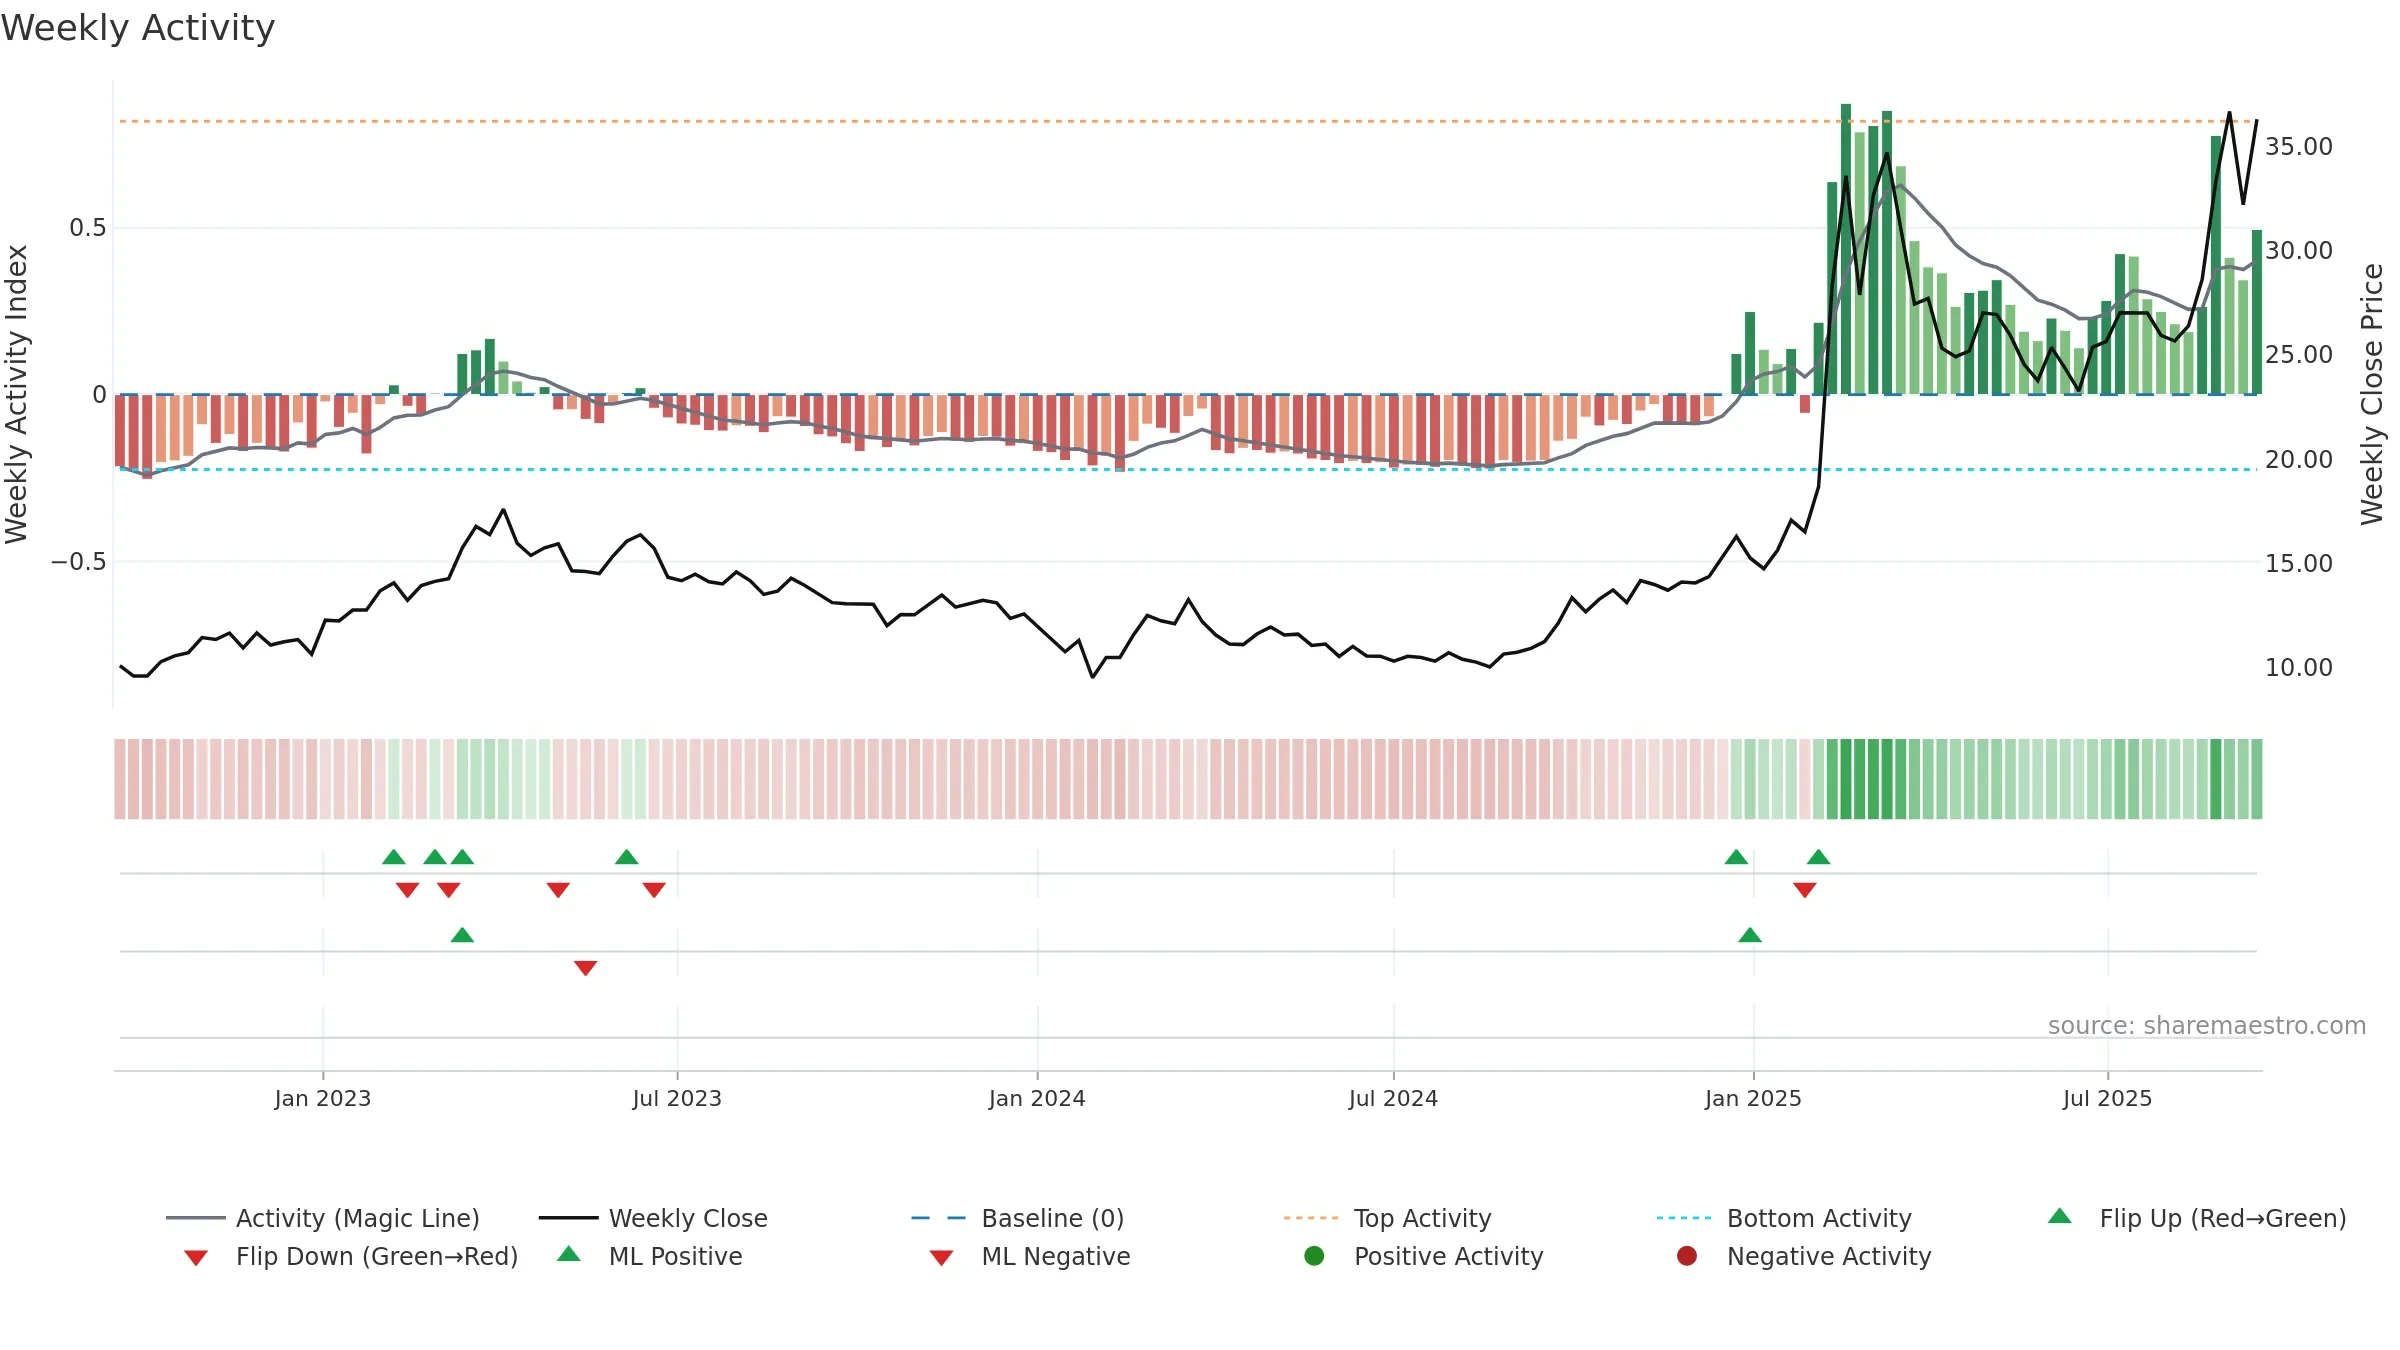Click the cyan dotted Bottom Activity legend swatch
Viewport: 2400px width, 1350px height.
click(x=1686, y=1218)
